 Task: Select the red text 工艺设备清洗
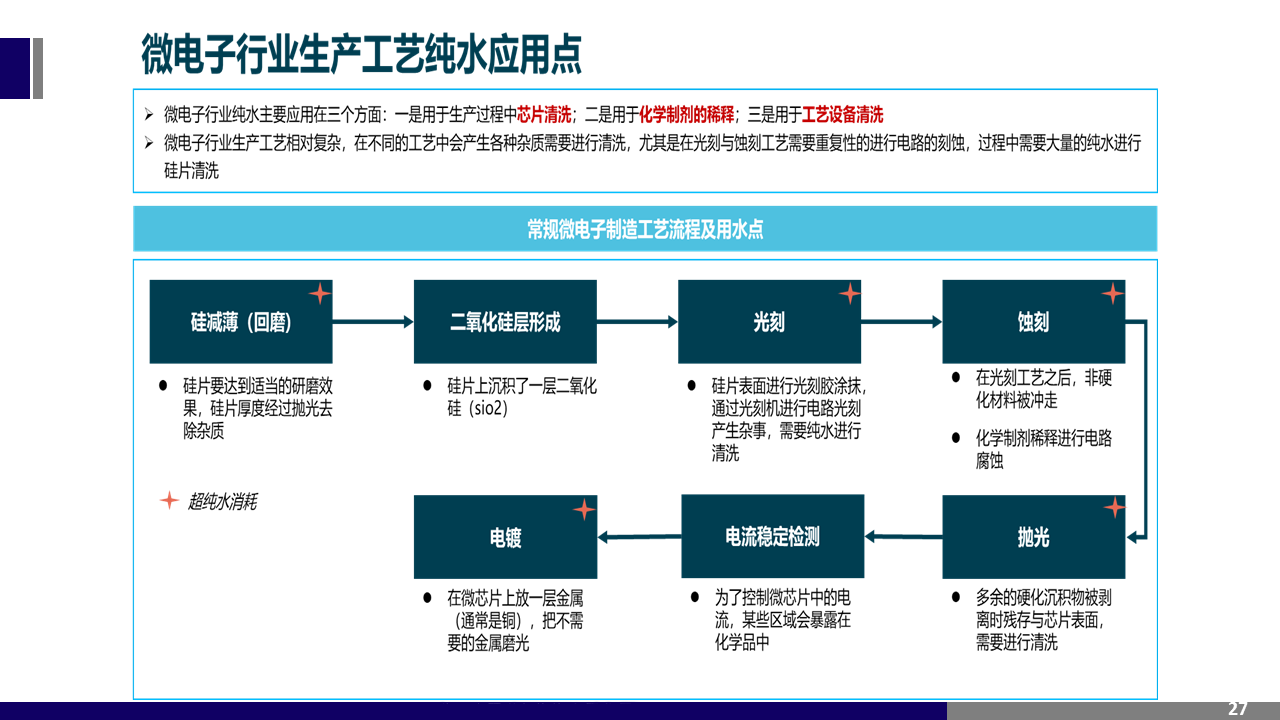pyautogui.click(x=842, y=115)
